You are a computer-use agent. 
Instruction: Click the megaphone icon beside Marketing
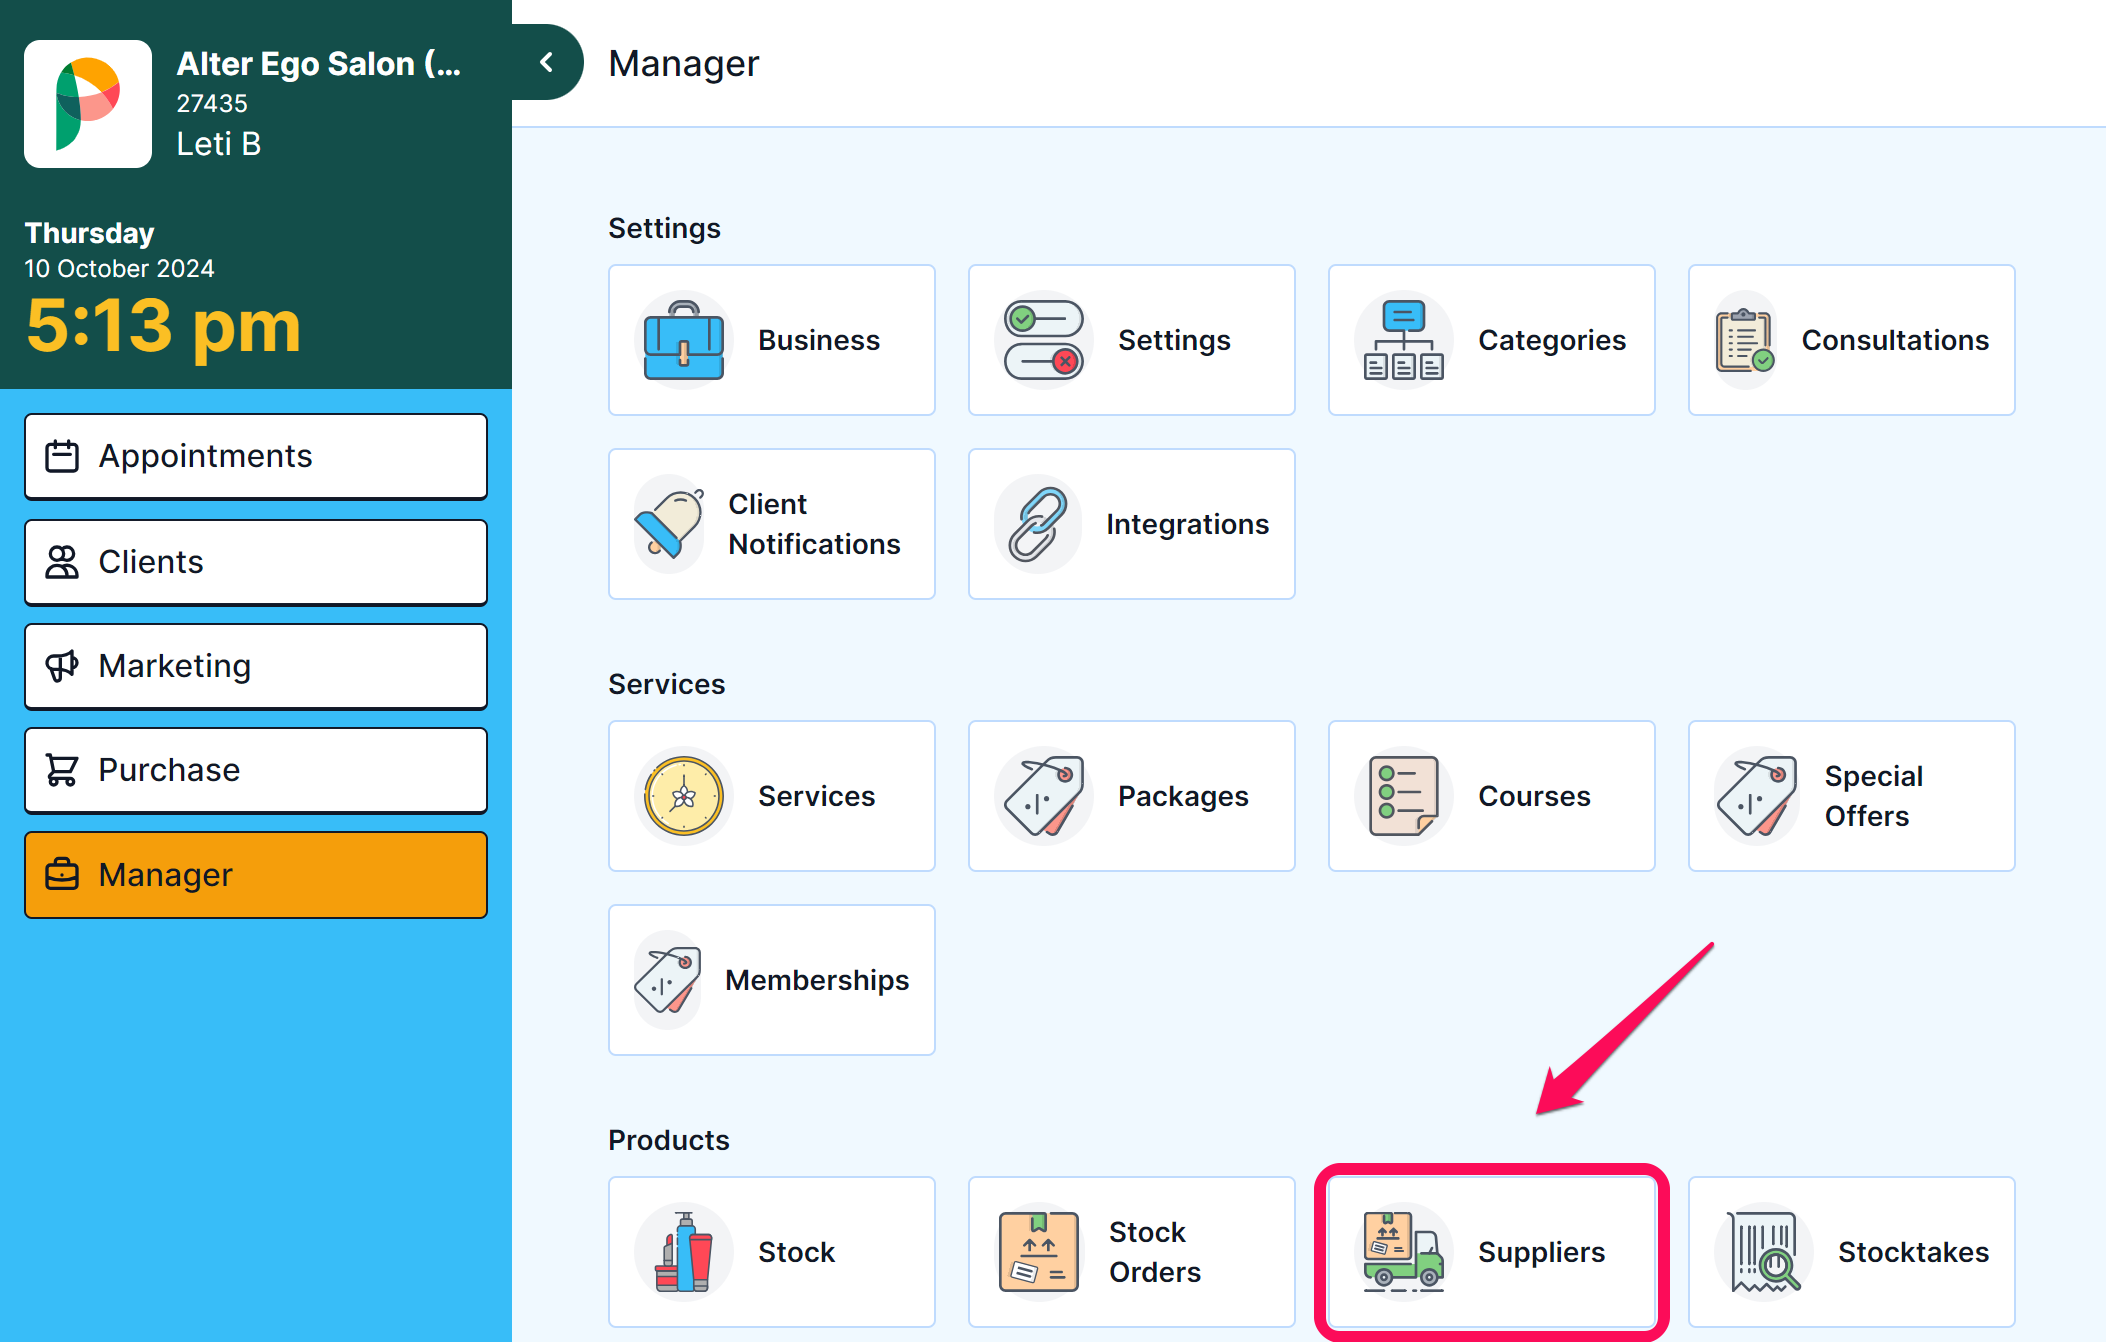[62, 666]
